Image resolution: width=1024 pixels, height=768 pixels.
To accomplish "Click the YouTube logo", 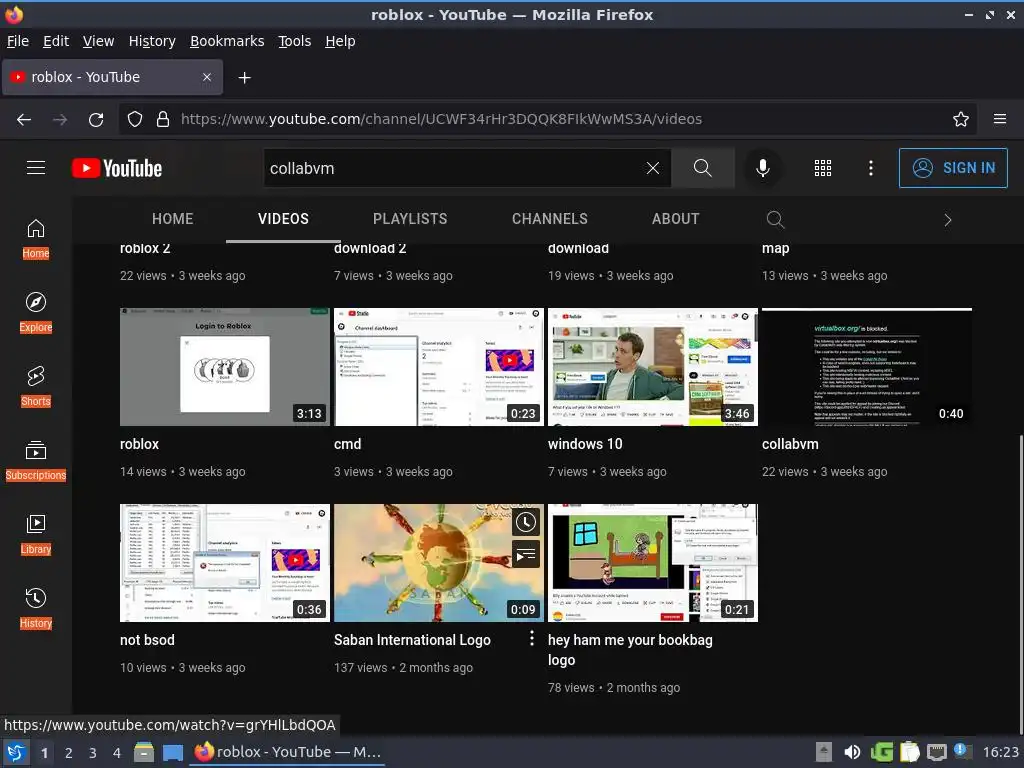I will tap(117, 168).
